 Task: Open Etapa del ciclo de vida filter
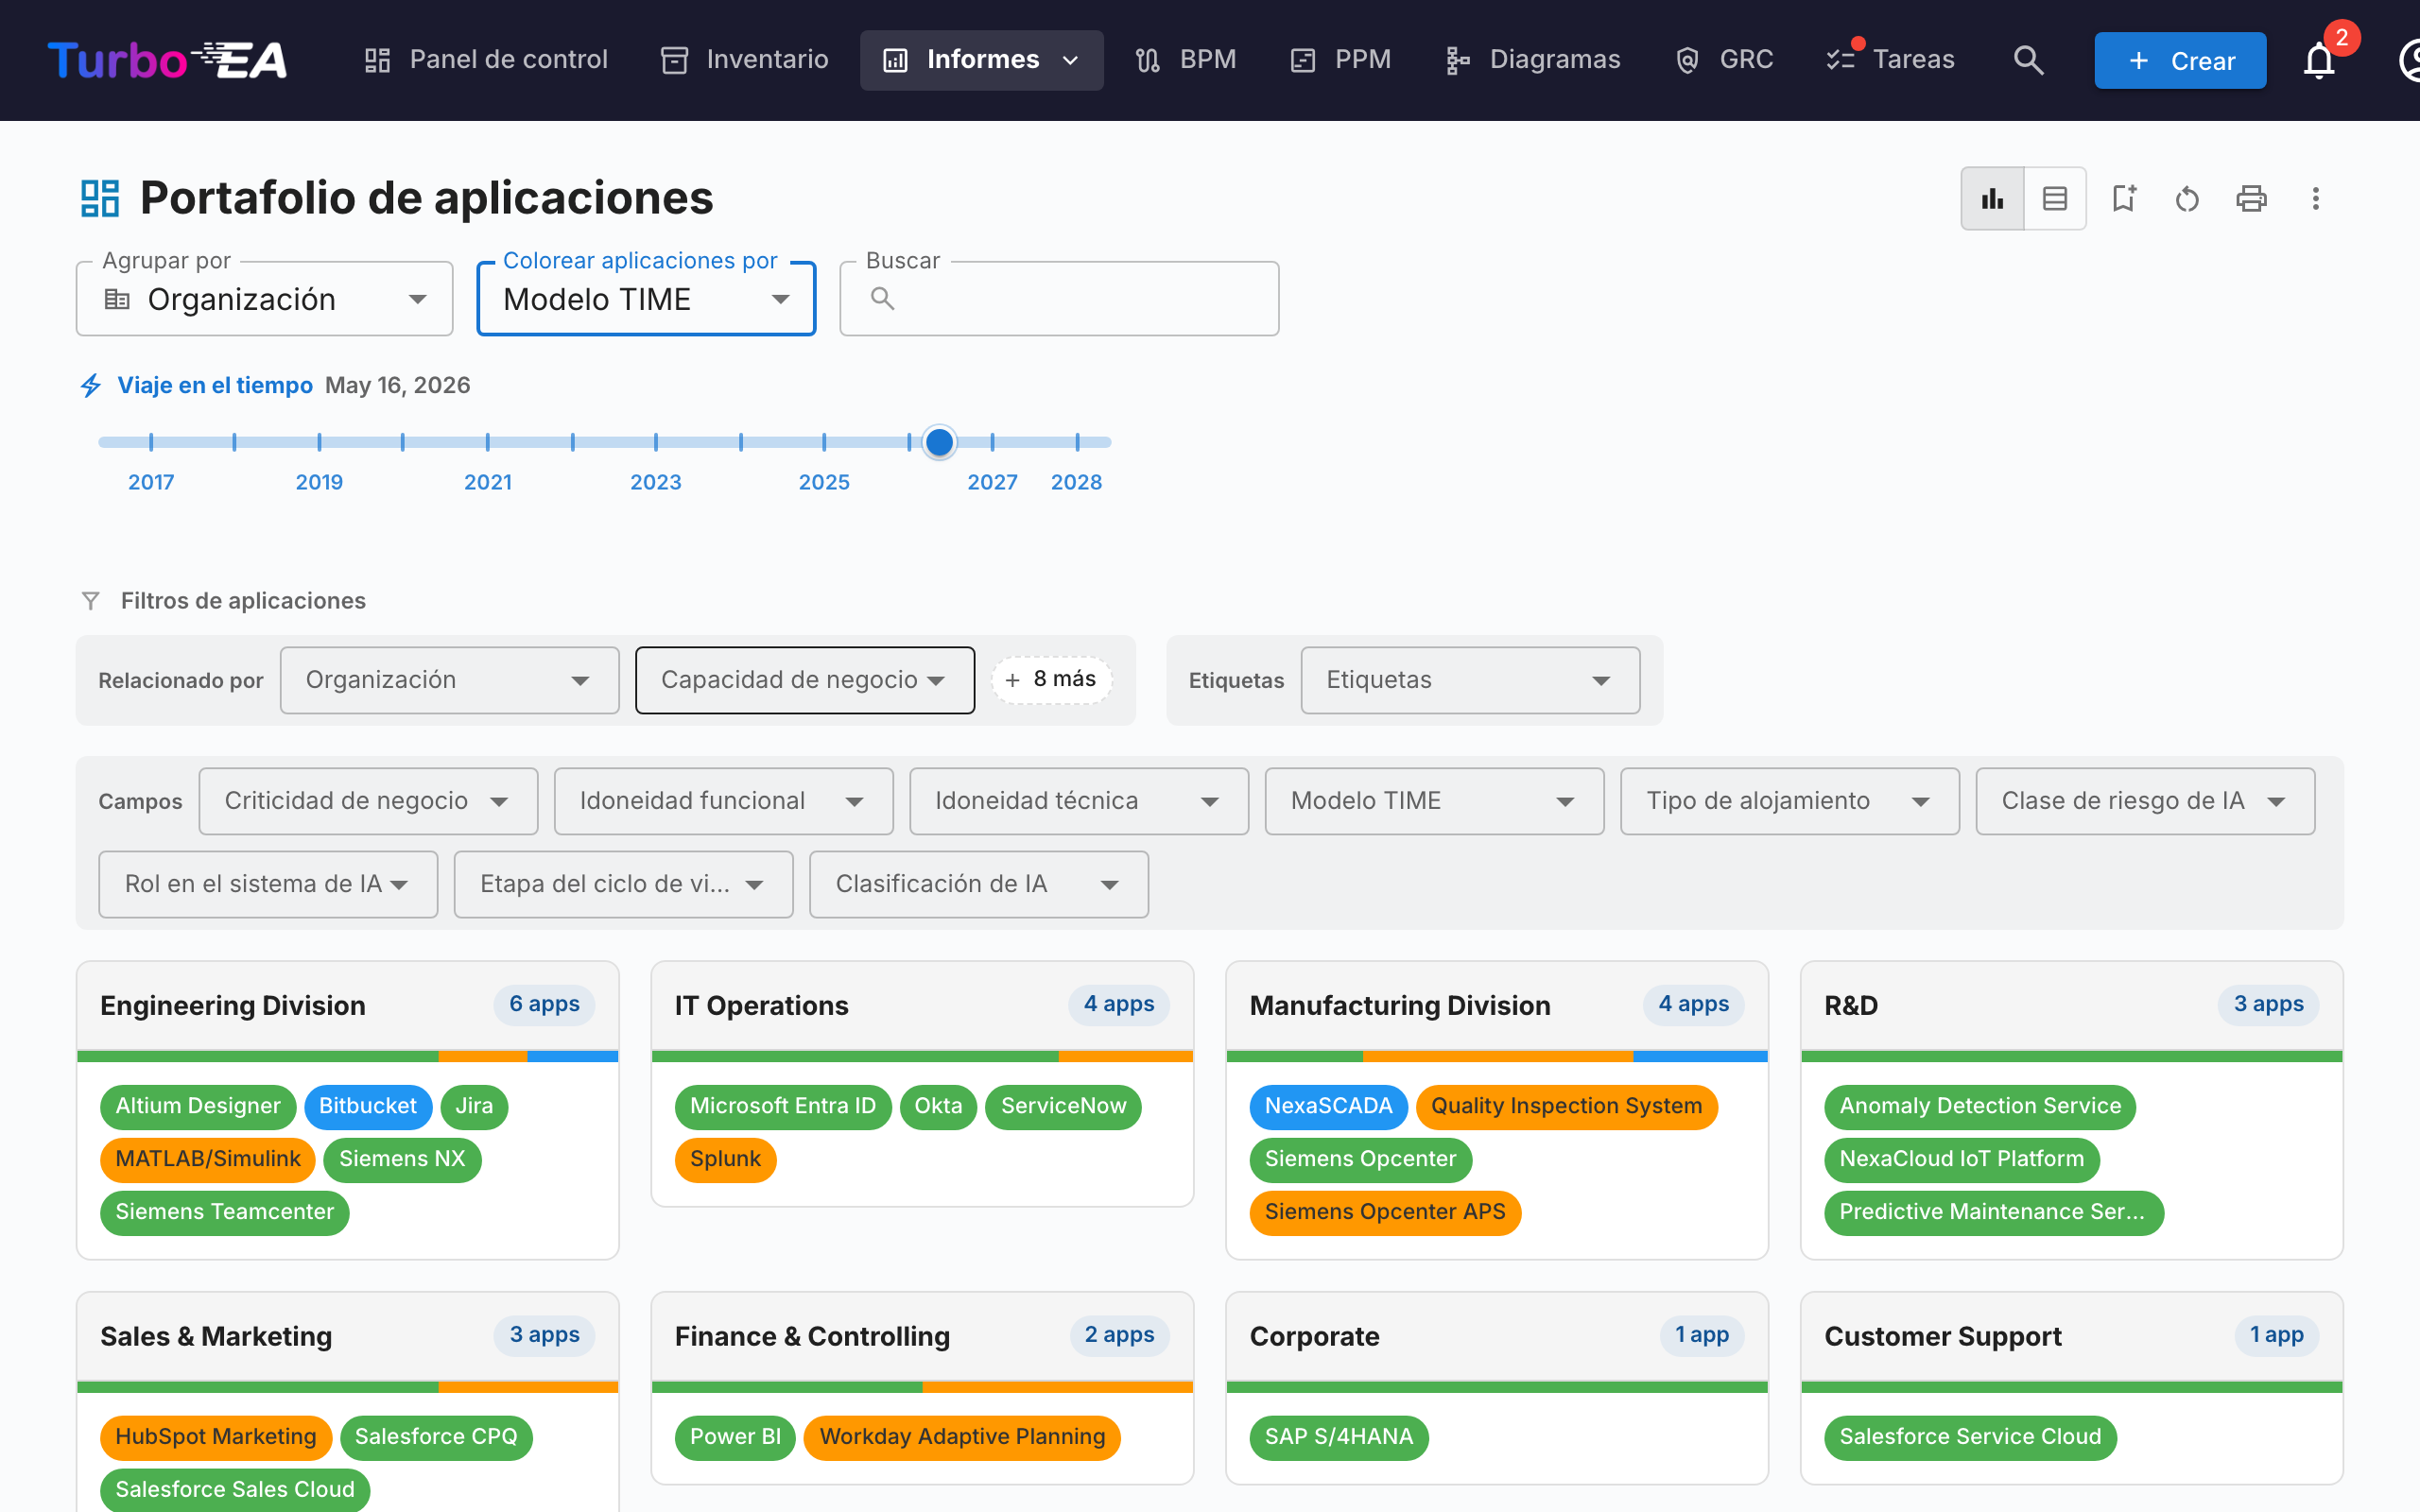[623, 884]
